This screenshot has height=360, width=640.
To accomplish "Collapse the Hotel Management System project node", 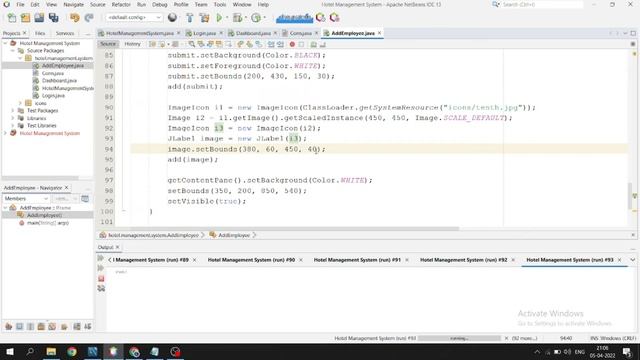I will tap(5, 43).
